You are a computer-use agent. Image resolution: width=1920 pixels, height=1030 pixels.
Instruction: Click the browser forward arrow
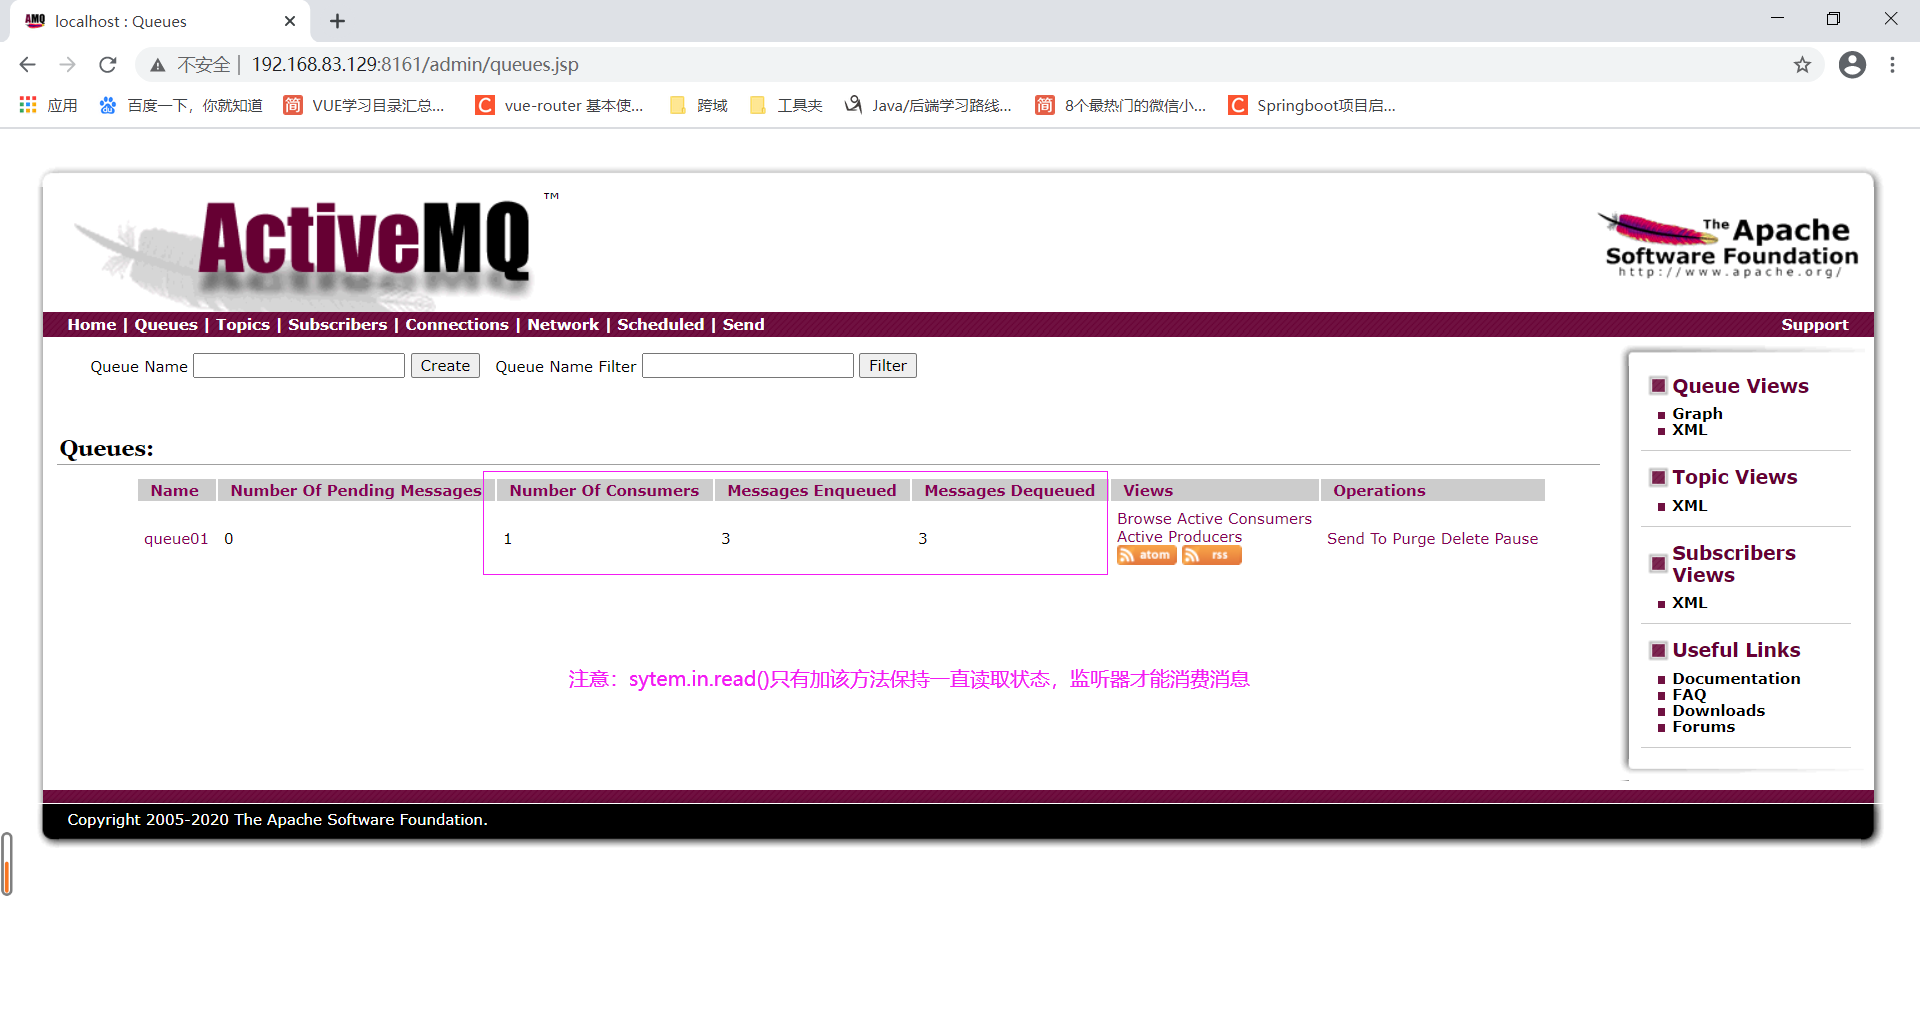tap(67, 64)
